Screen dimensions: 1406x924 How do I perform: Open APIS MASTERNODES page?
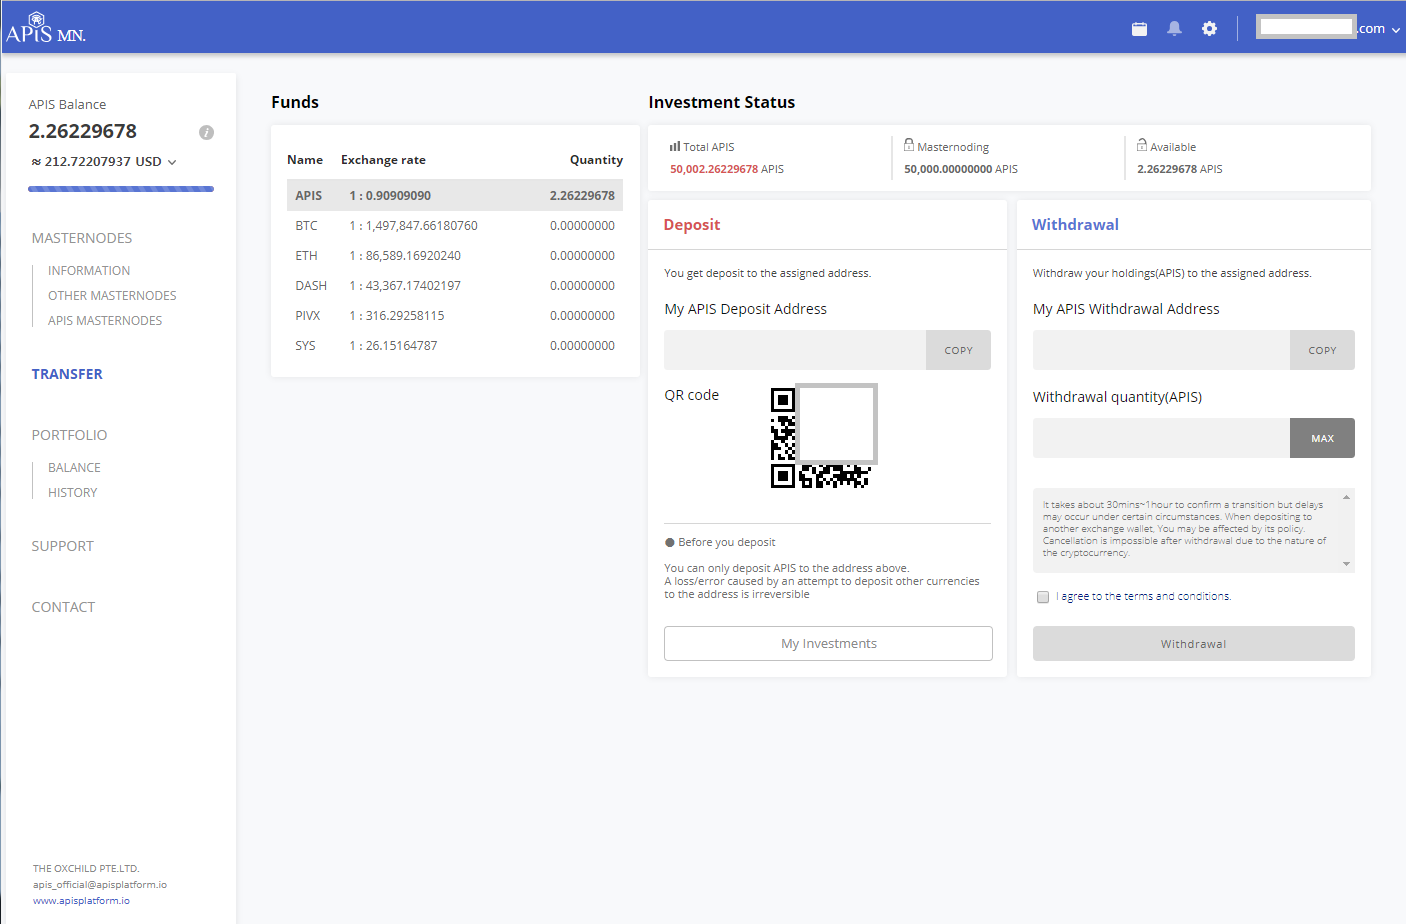click(105, 321)
